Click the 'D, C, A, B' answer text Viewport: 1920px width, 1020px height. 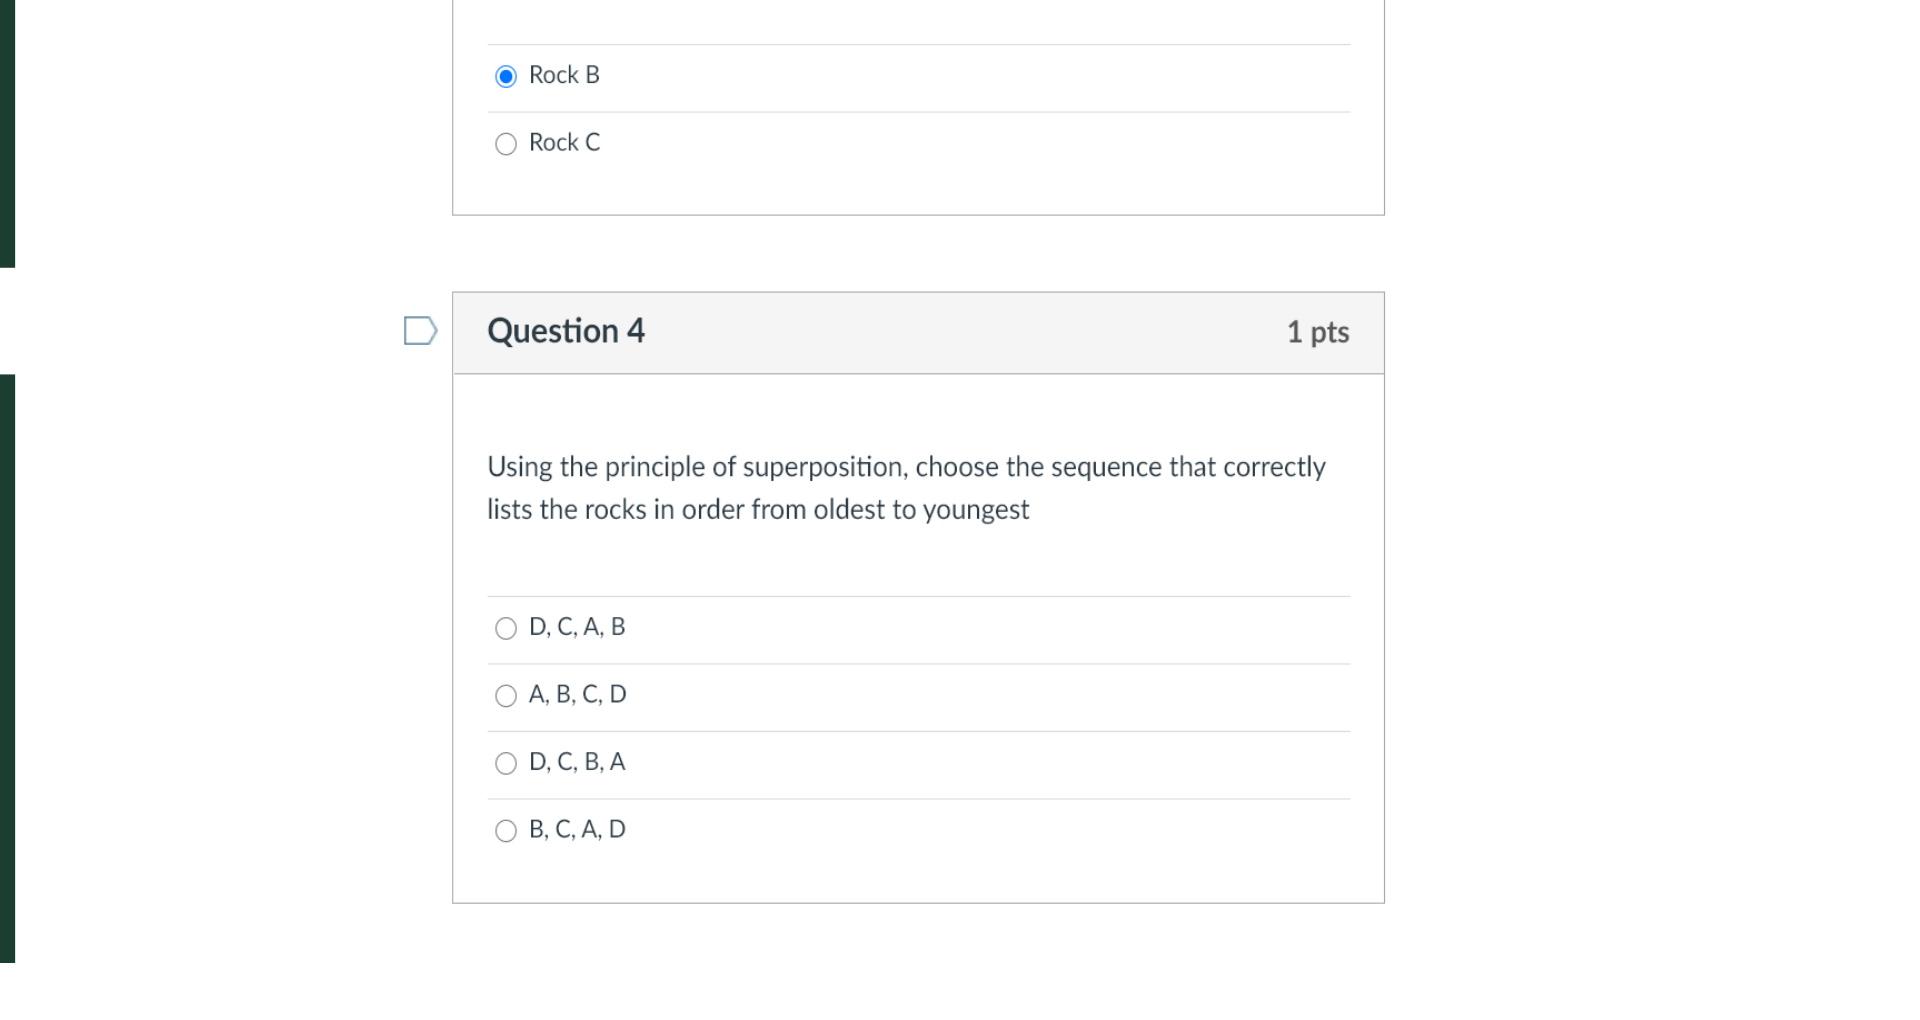click(577, 627)
